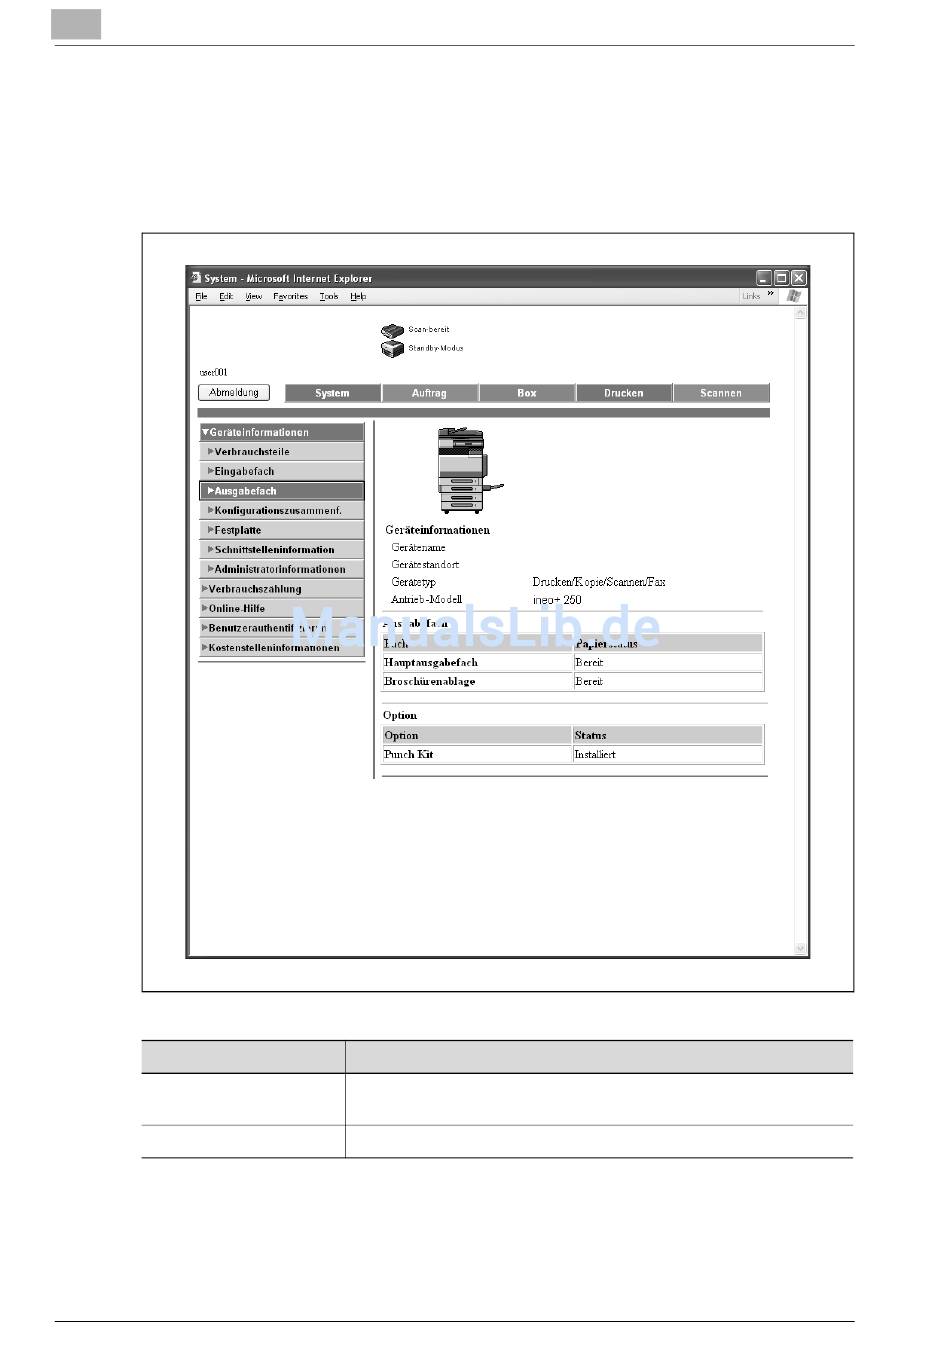Expand the Kostenstelleninformationen section
The image size is (950, 1360).
point(282,647)
